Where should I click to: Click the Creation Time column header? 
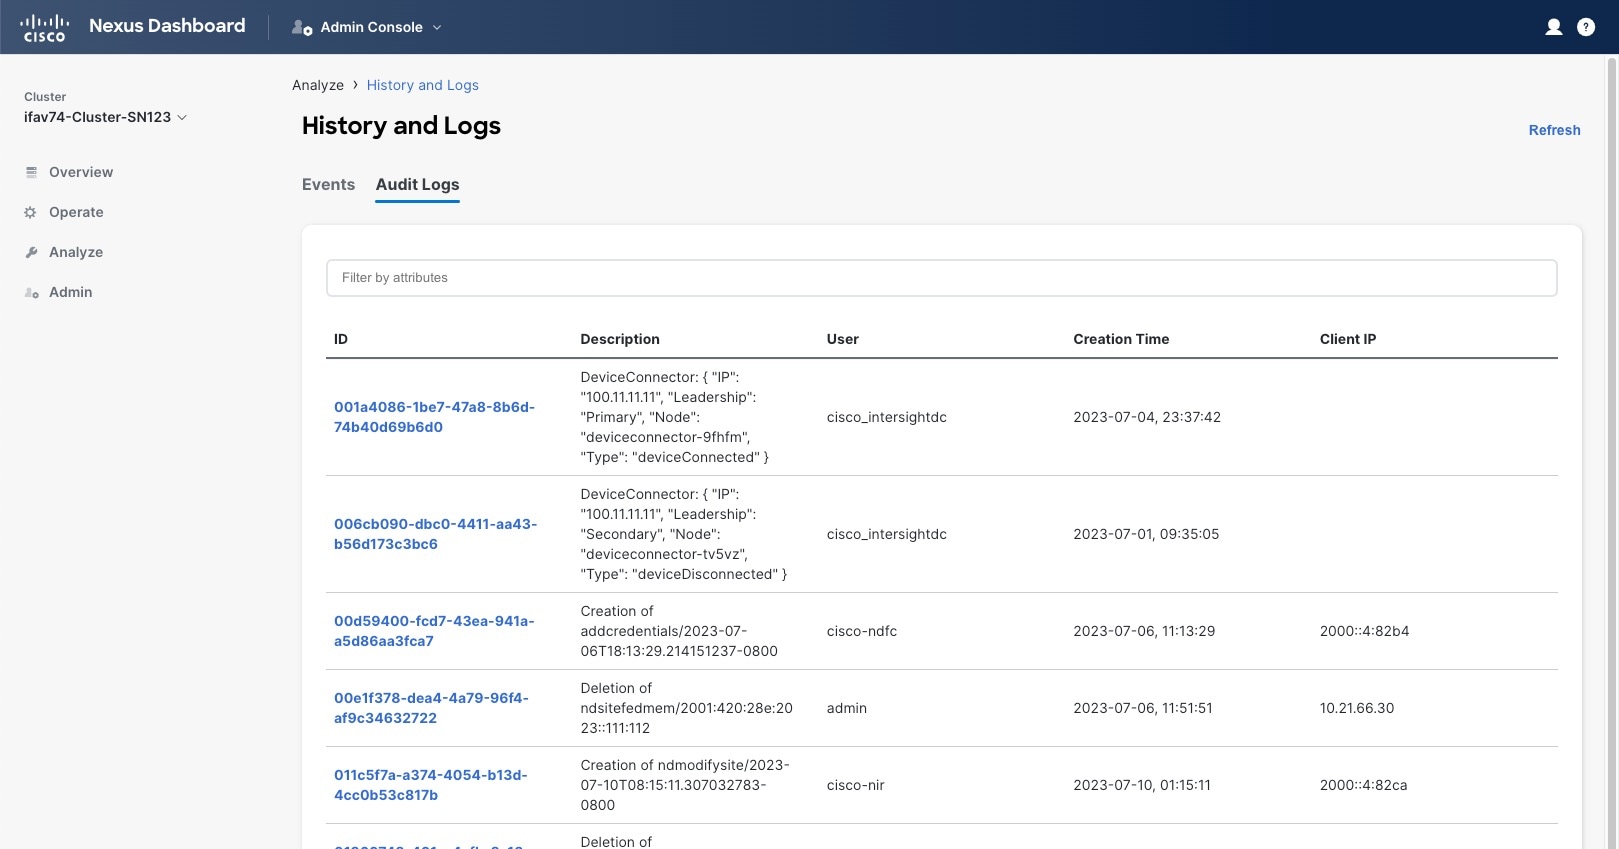[x=1121, y=339]
